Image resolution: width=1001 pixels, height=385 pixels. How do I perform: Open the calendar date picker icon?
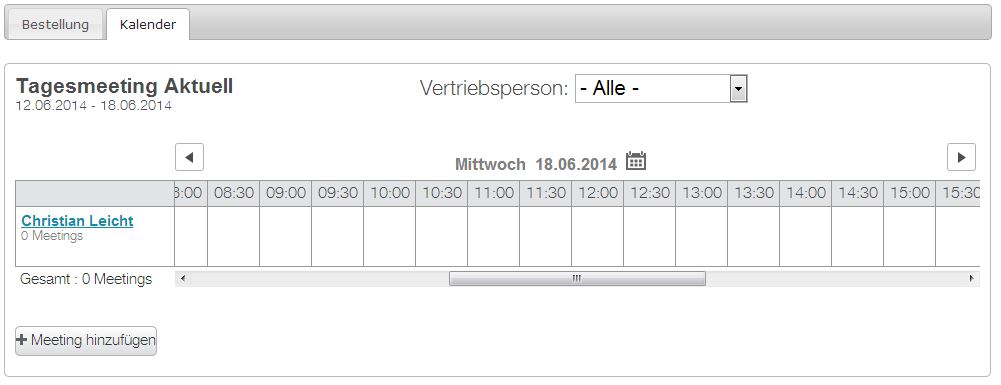click(x=636, y=161)
